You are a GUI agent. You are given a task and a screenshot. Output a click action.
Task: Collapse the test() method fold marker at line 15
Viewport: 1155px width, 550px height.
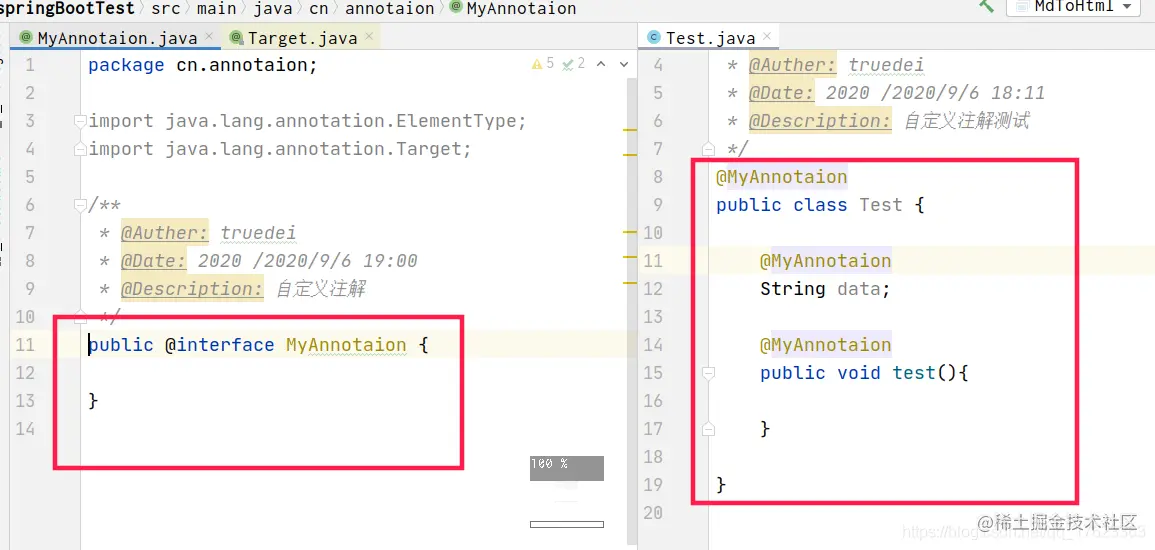coord(709,373)
